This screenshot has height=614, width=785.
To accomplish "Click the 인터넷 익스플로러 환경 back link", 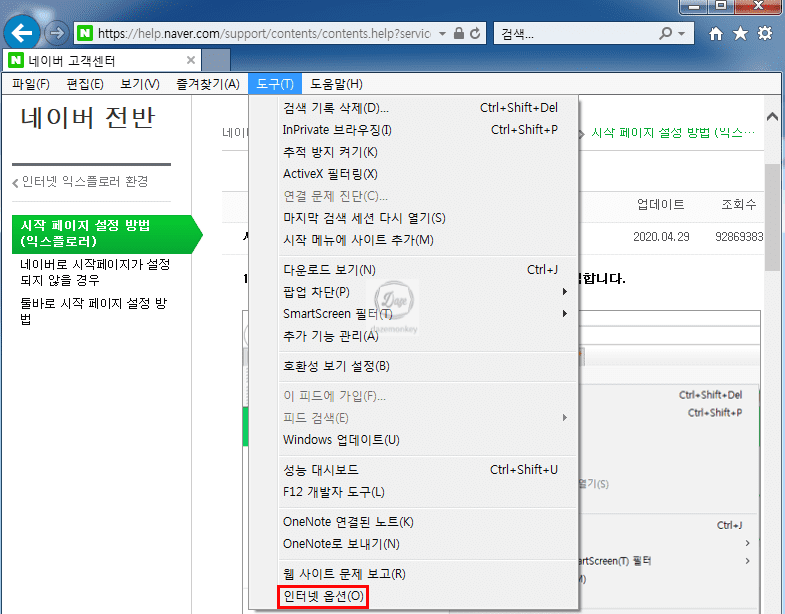I will [80, 181].
